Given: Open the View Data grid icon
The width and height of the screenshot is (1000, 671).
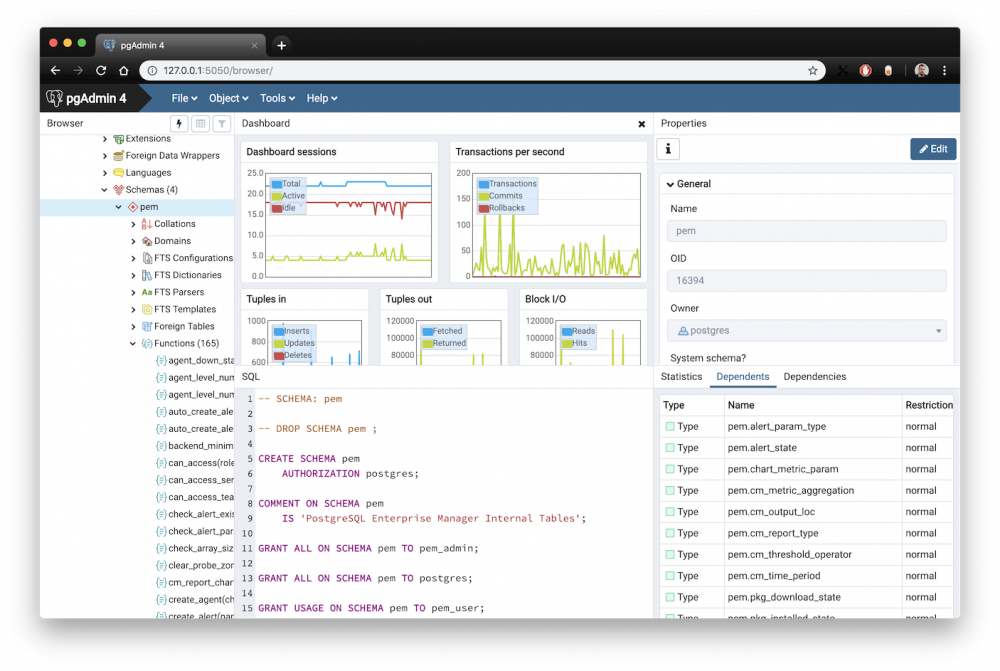Looking at the screenshot, I should [x=200, y=124].
